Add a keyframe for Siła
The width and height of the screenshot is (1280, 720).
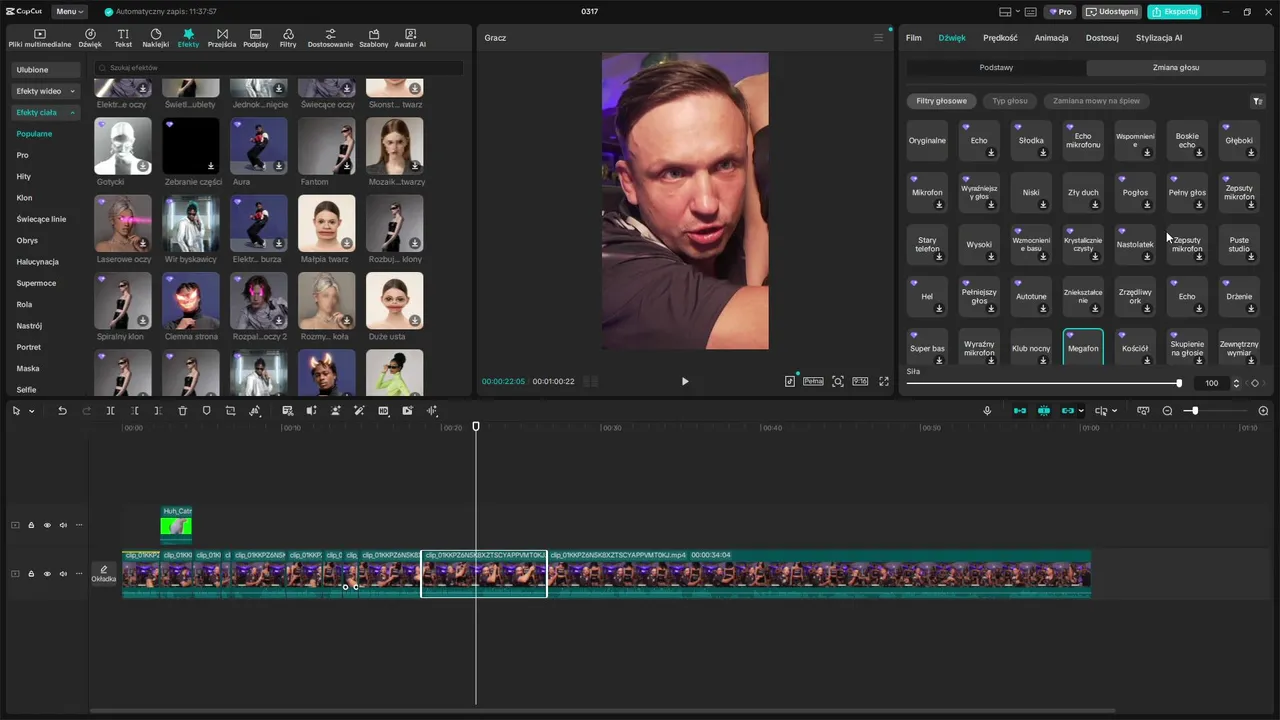tap(1255, 383)
